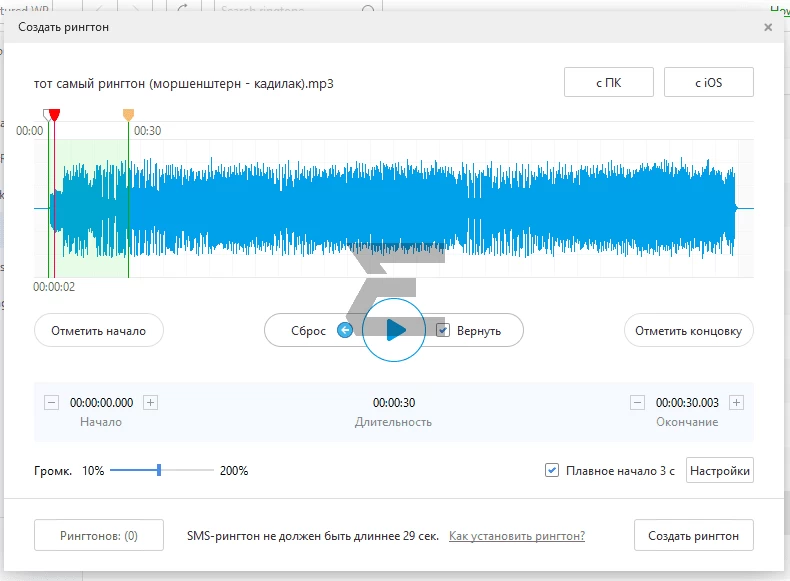This screenshot has height=581, width=790.
Task: Click the blue waveform at its middle
Action: click(393, 208)
